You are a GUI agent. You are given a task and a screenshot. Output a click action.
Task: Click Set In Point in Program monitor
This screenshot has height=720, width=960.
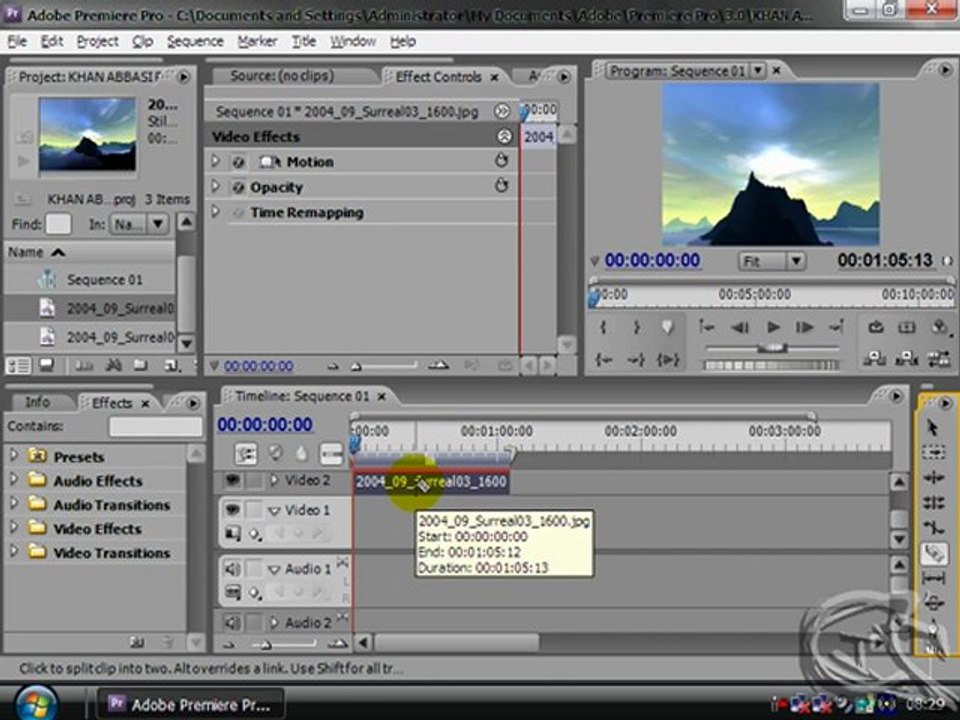point(604,328)
